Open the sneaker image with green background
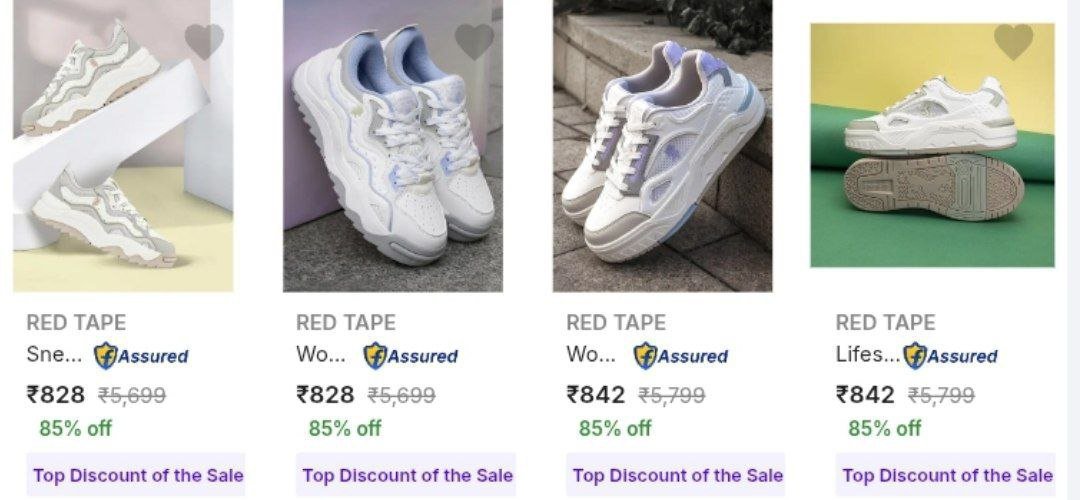This screenshot has width=1080, height=500. [932, 145]
